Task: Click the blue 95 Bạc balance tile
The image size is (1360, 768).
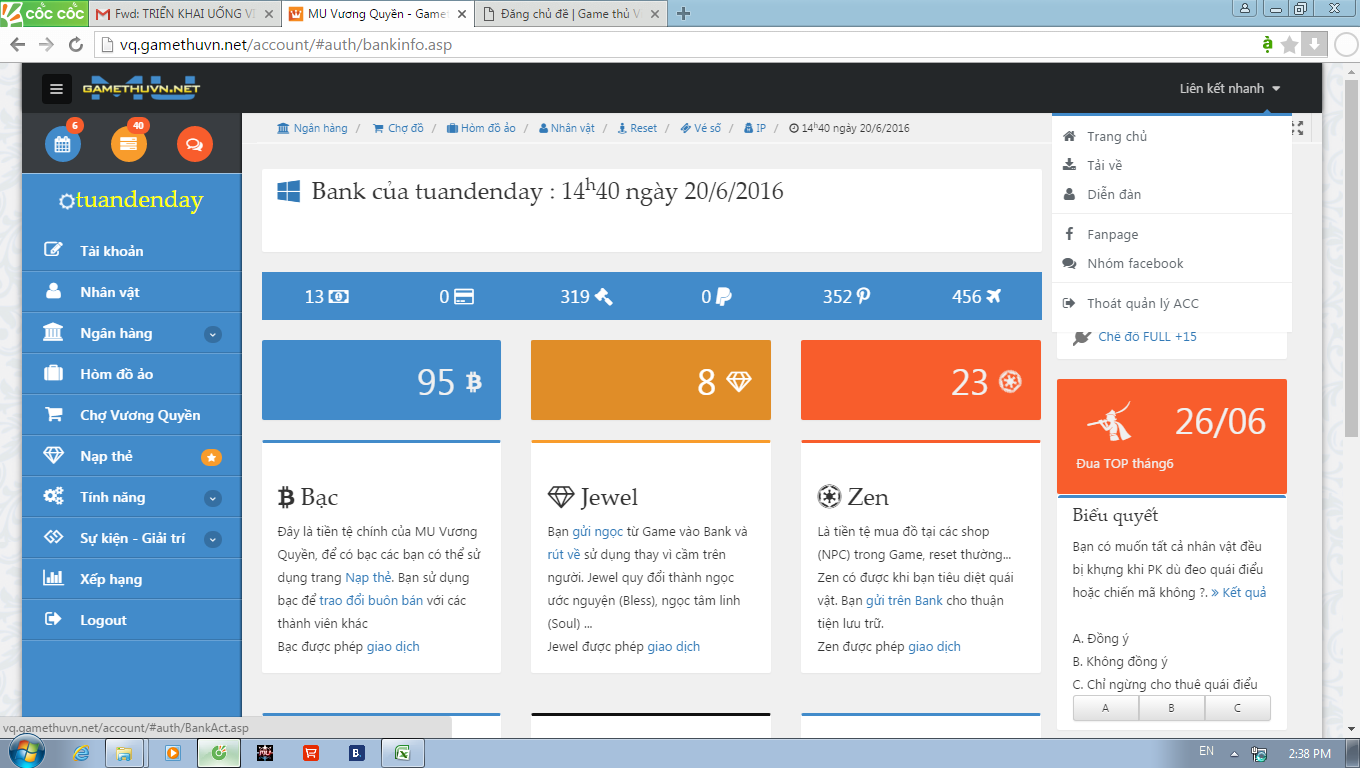Action: (381, 381)
